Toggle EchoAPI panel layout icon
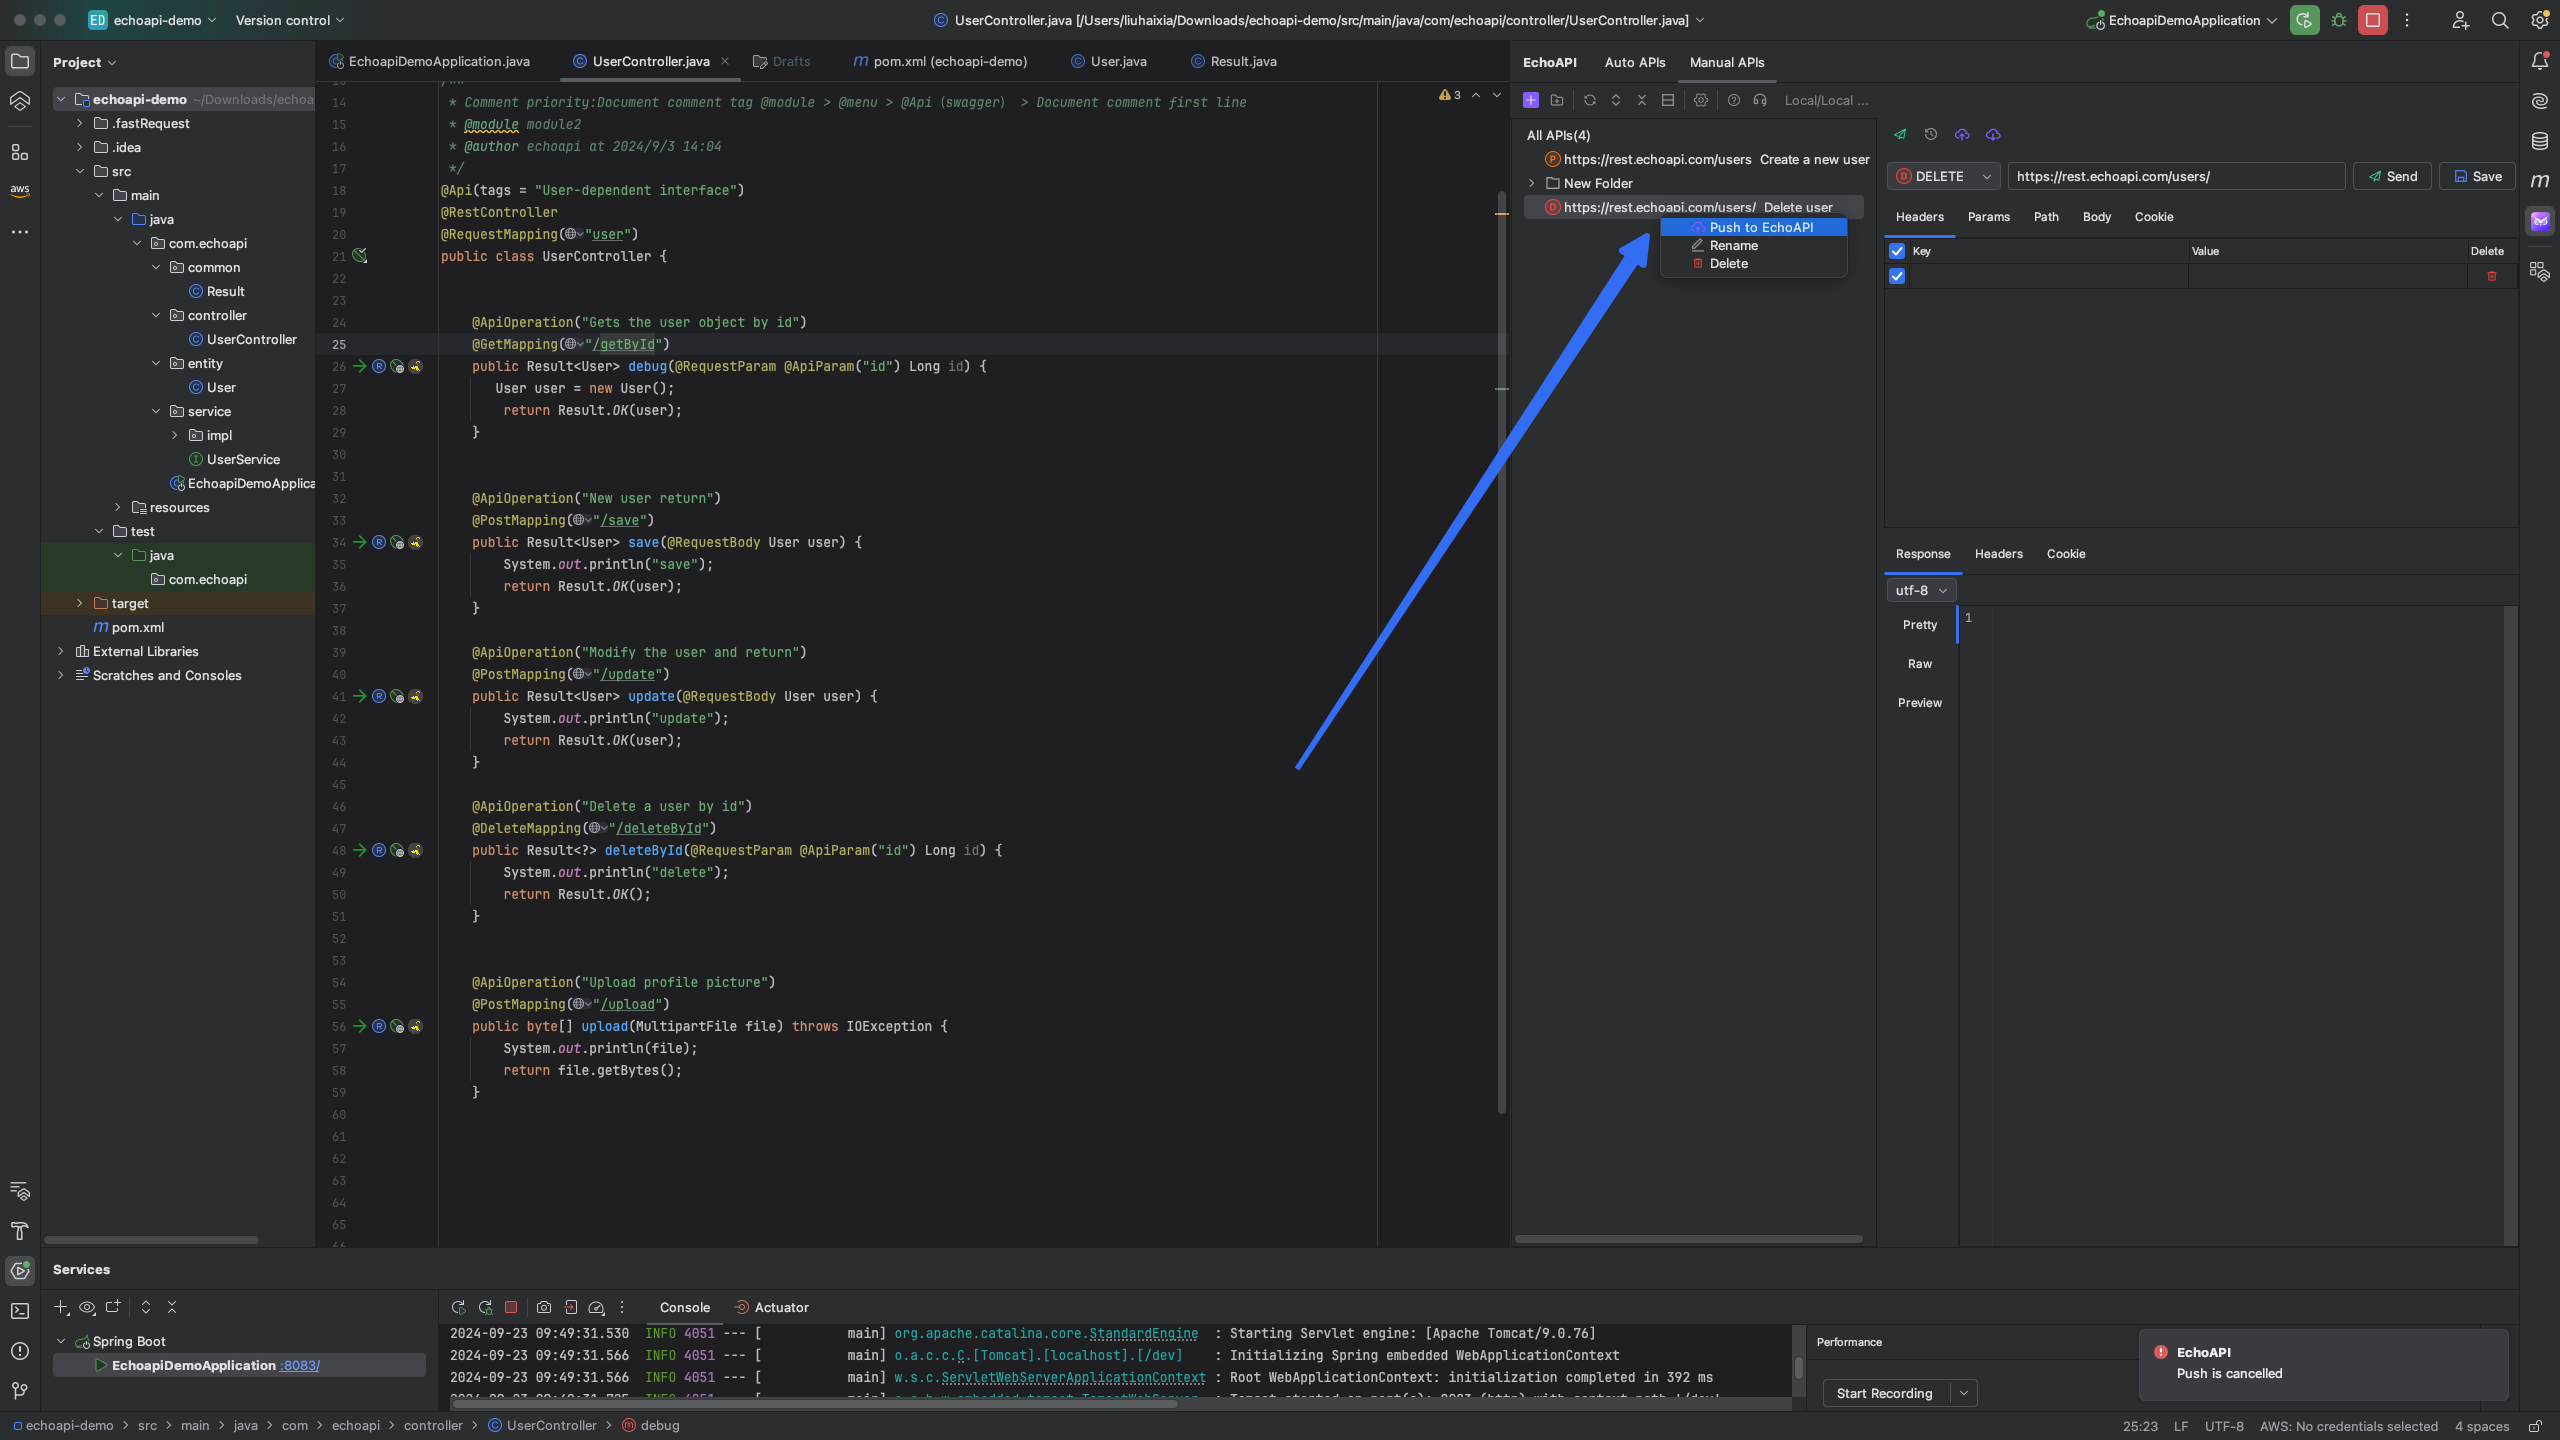This screenshot has height=1440, width=2560. [x=1667, y=100]
